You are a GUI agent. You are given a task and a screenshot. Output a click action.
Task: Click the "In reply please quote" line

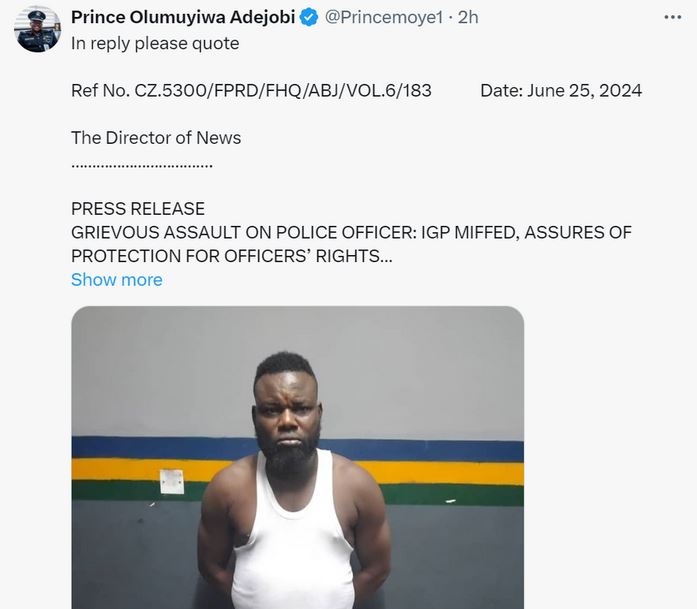coord(155,43)
